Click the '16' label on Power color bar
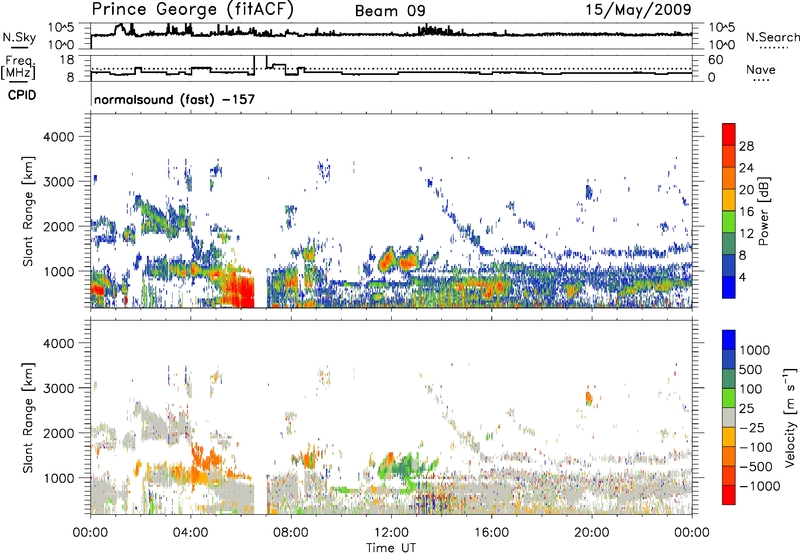The image size is (800, 554). point(746,212)
